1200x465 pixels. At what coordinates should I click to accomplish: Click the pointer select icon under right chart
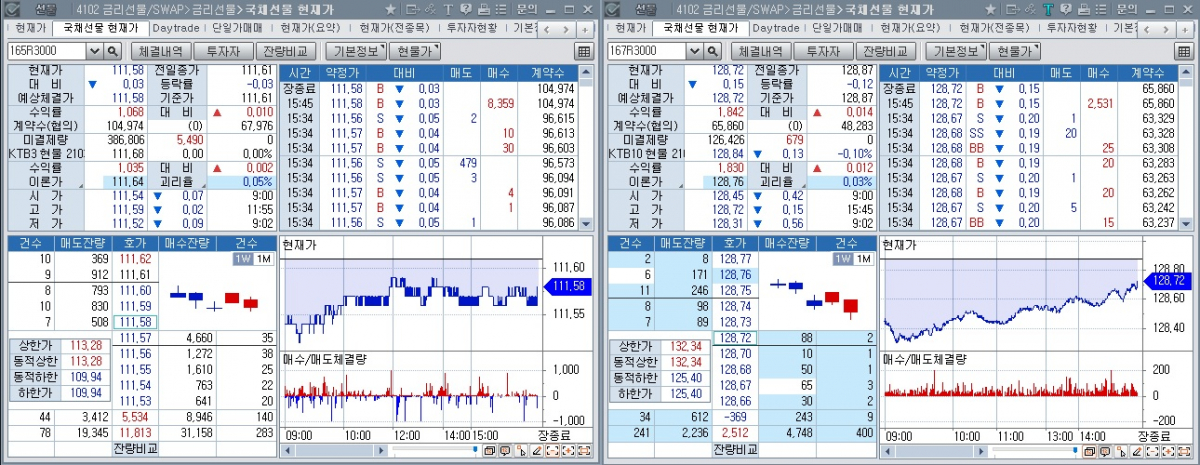coord(1121,451)
